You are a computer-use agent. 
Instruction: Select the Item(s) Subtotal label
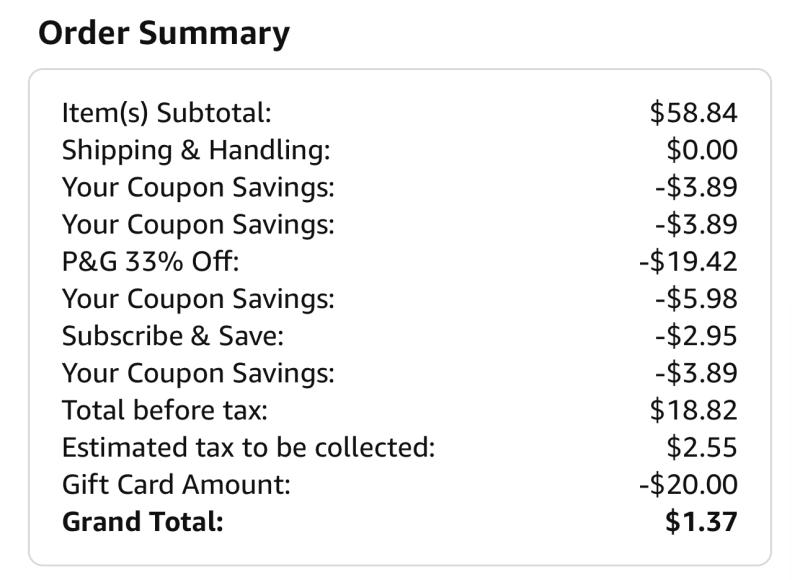tap(166, 113)
